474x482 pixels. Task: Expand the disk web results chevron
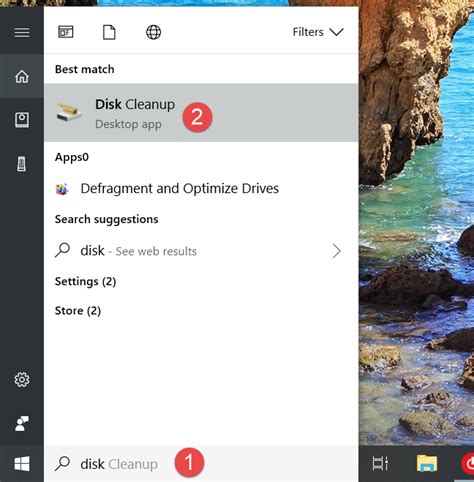(x=337, y=251)
